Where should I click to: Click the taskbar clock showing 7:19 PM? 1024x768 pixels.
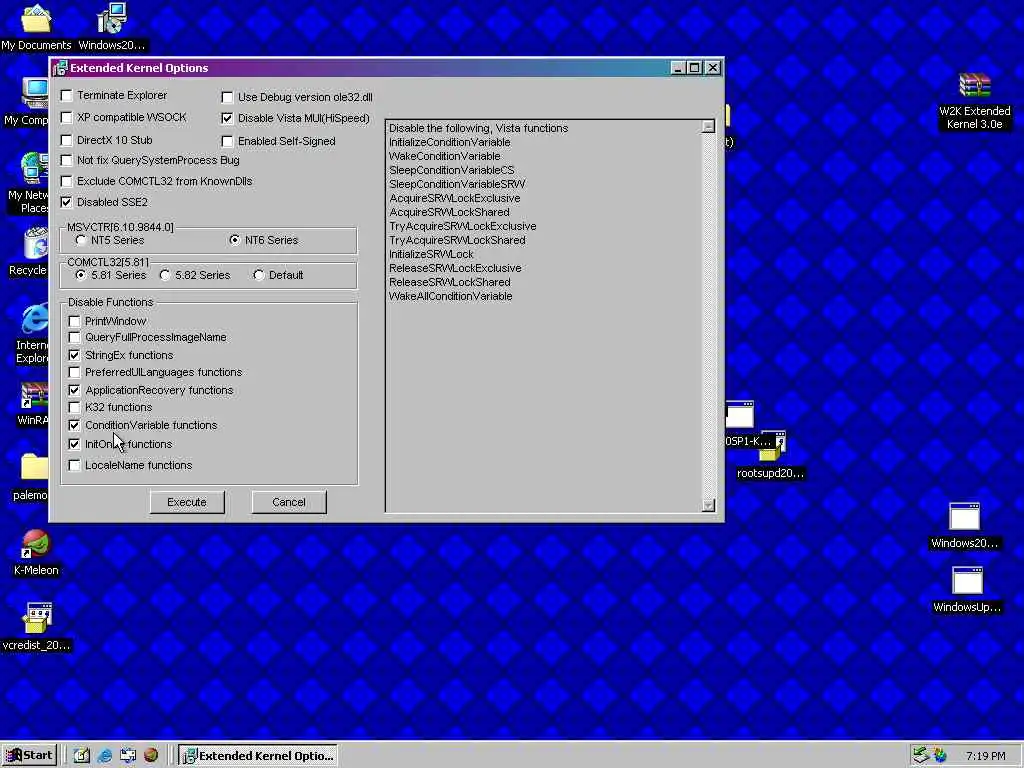pos(985,756)
